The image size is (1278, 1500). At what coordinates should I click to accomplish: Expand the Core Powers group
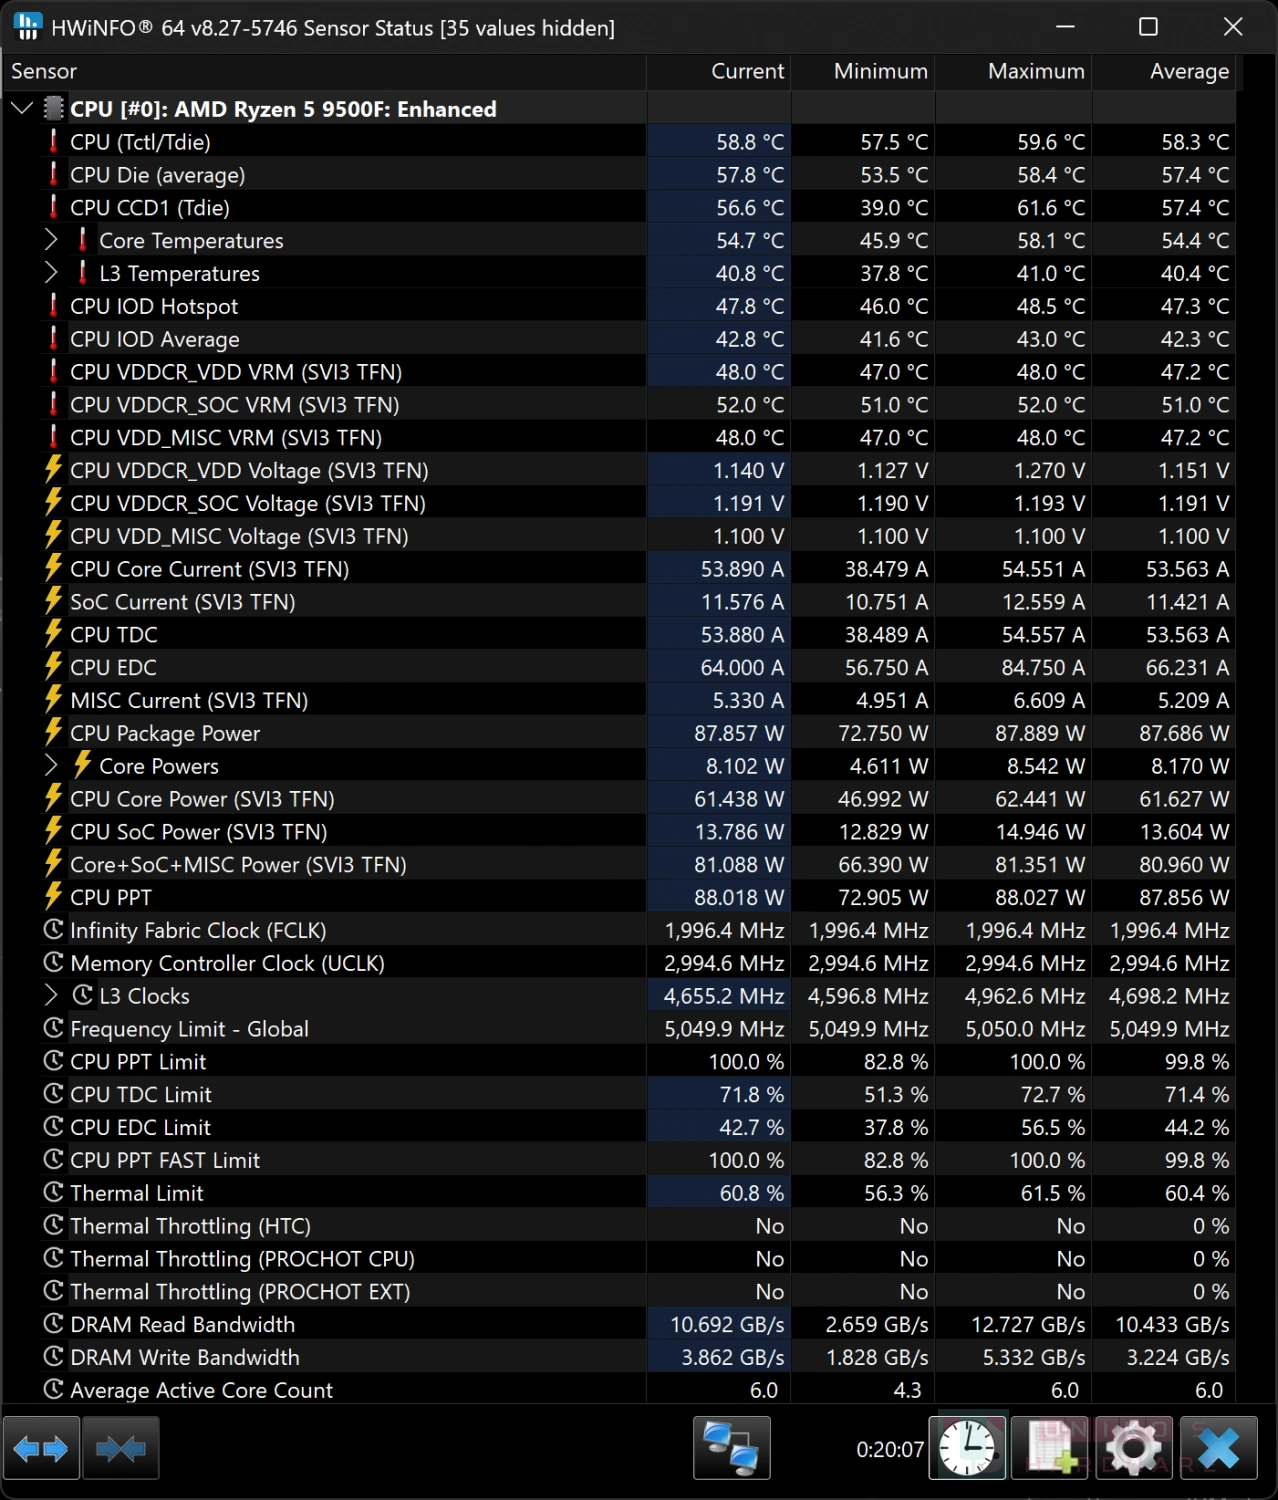coord(51,765)
